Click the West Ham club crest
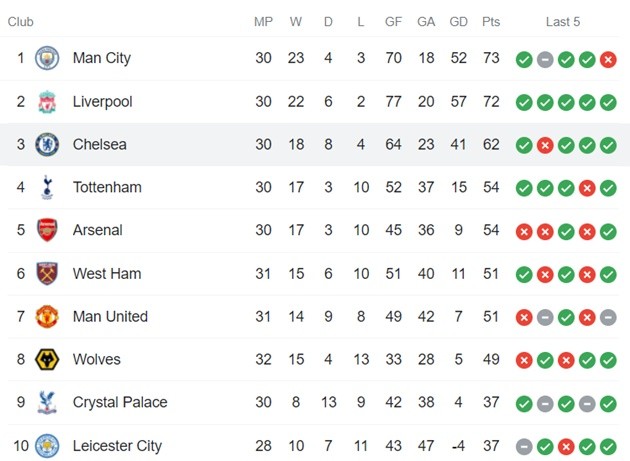Viewport: 630px width, 461px height. click(47, 273)
